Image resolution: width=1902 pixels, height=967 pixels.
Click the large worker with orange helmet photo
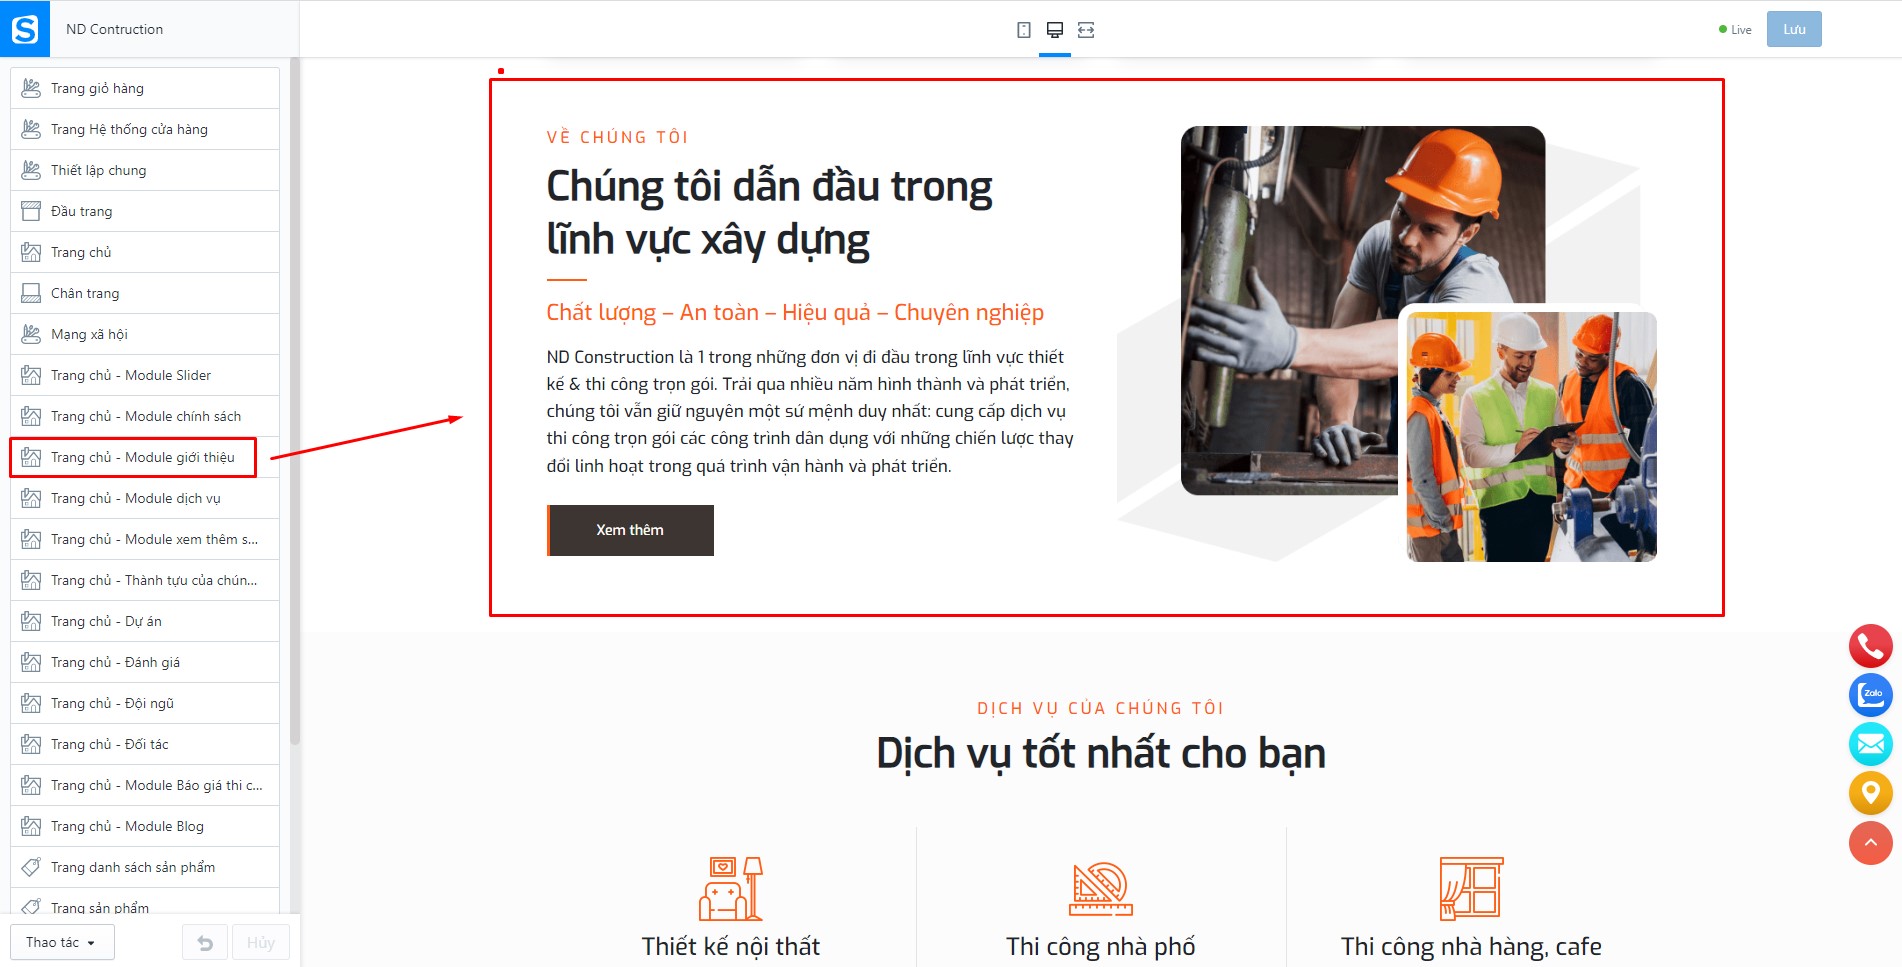coord(1363,310)
